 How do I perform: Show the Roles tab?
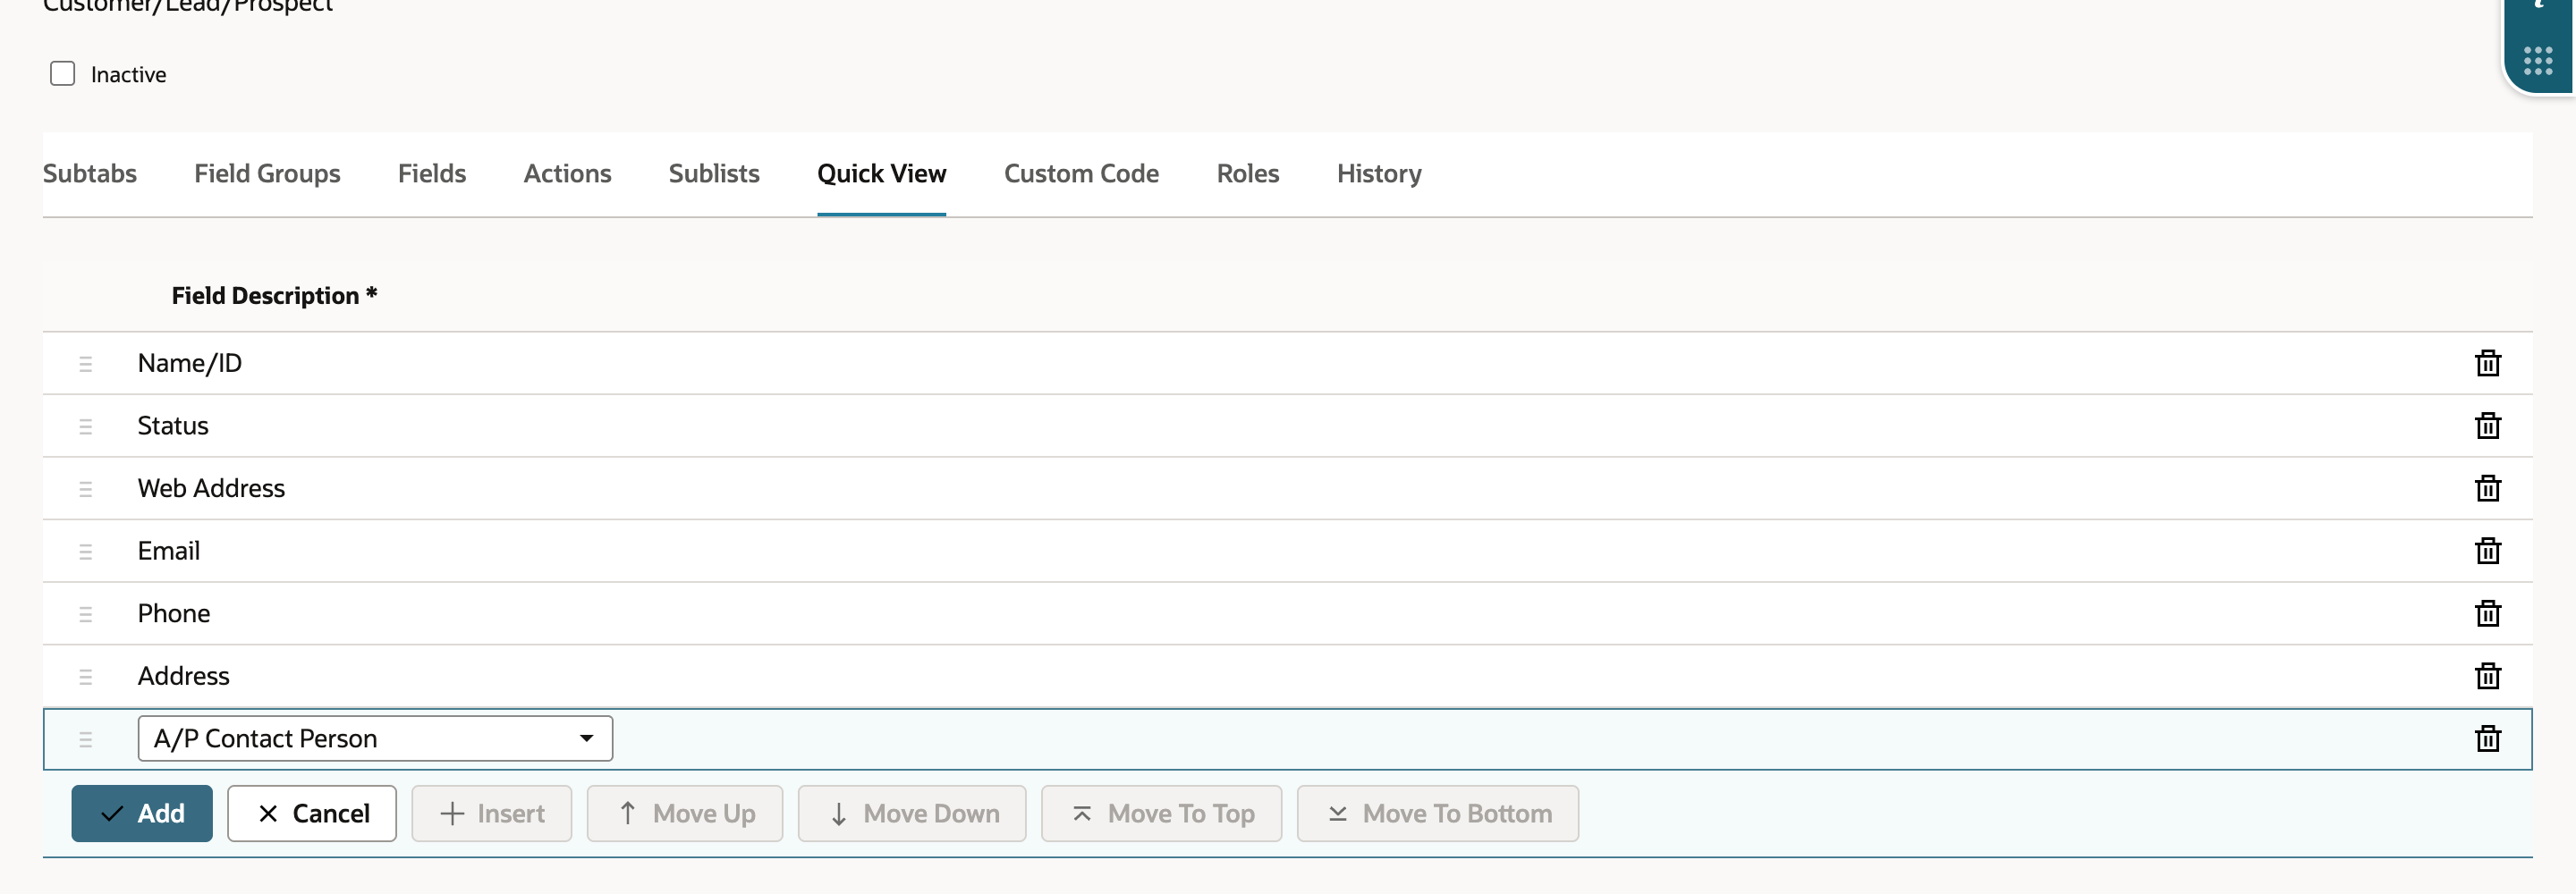point(1248,174)
